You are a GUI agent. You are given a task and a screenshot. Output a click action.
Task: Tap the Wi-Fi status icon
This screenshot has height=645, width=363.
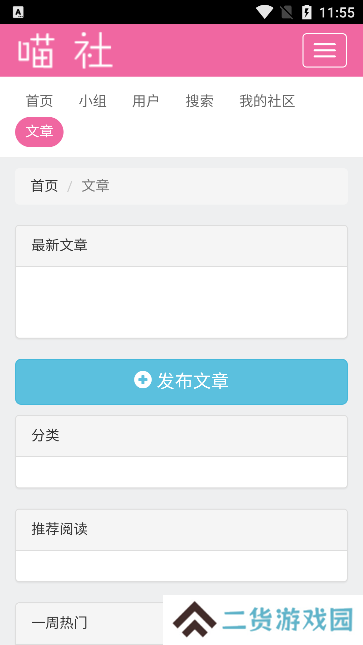[264, 12]
